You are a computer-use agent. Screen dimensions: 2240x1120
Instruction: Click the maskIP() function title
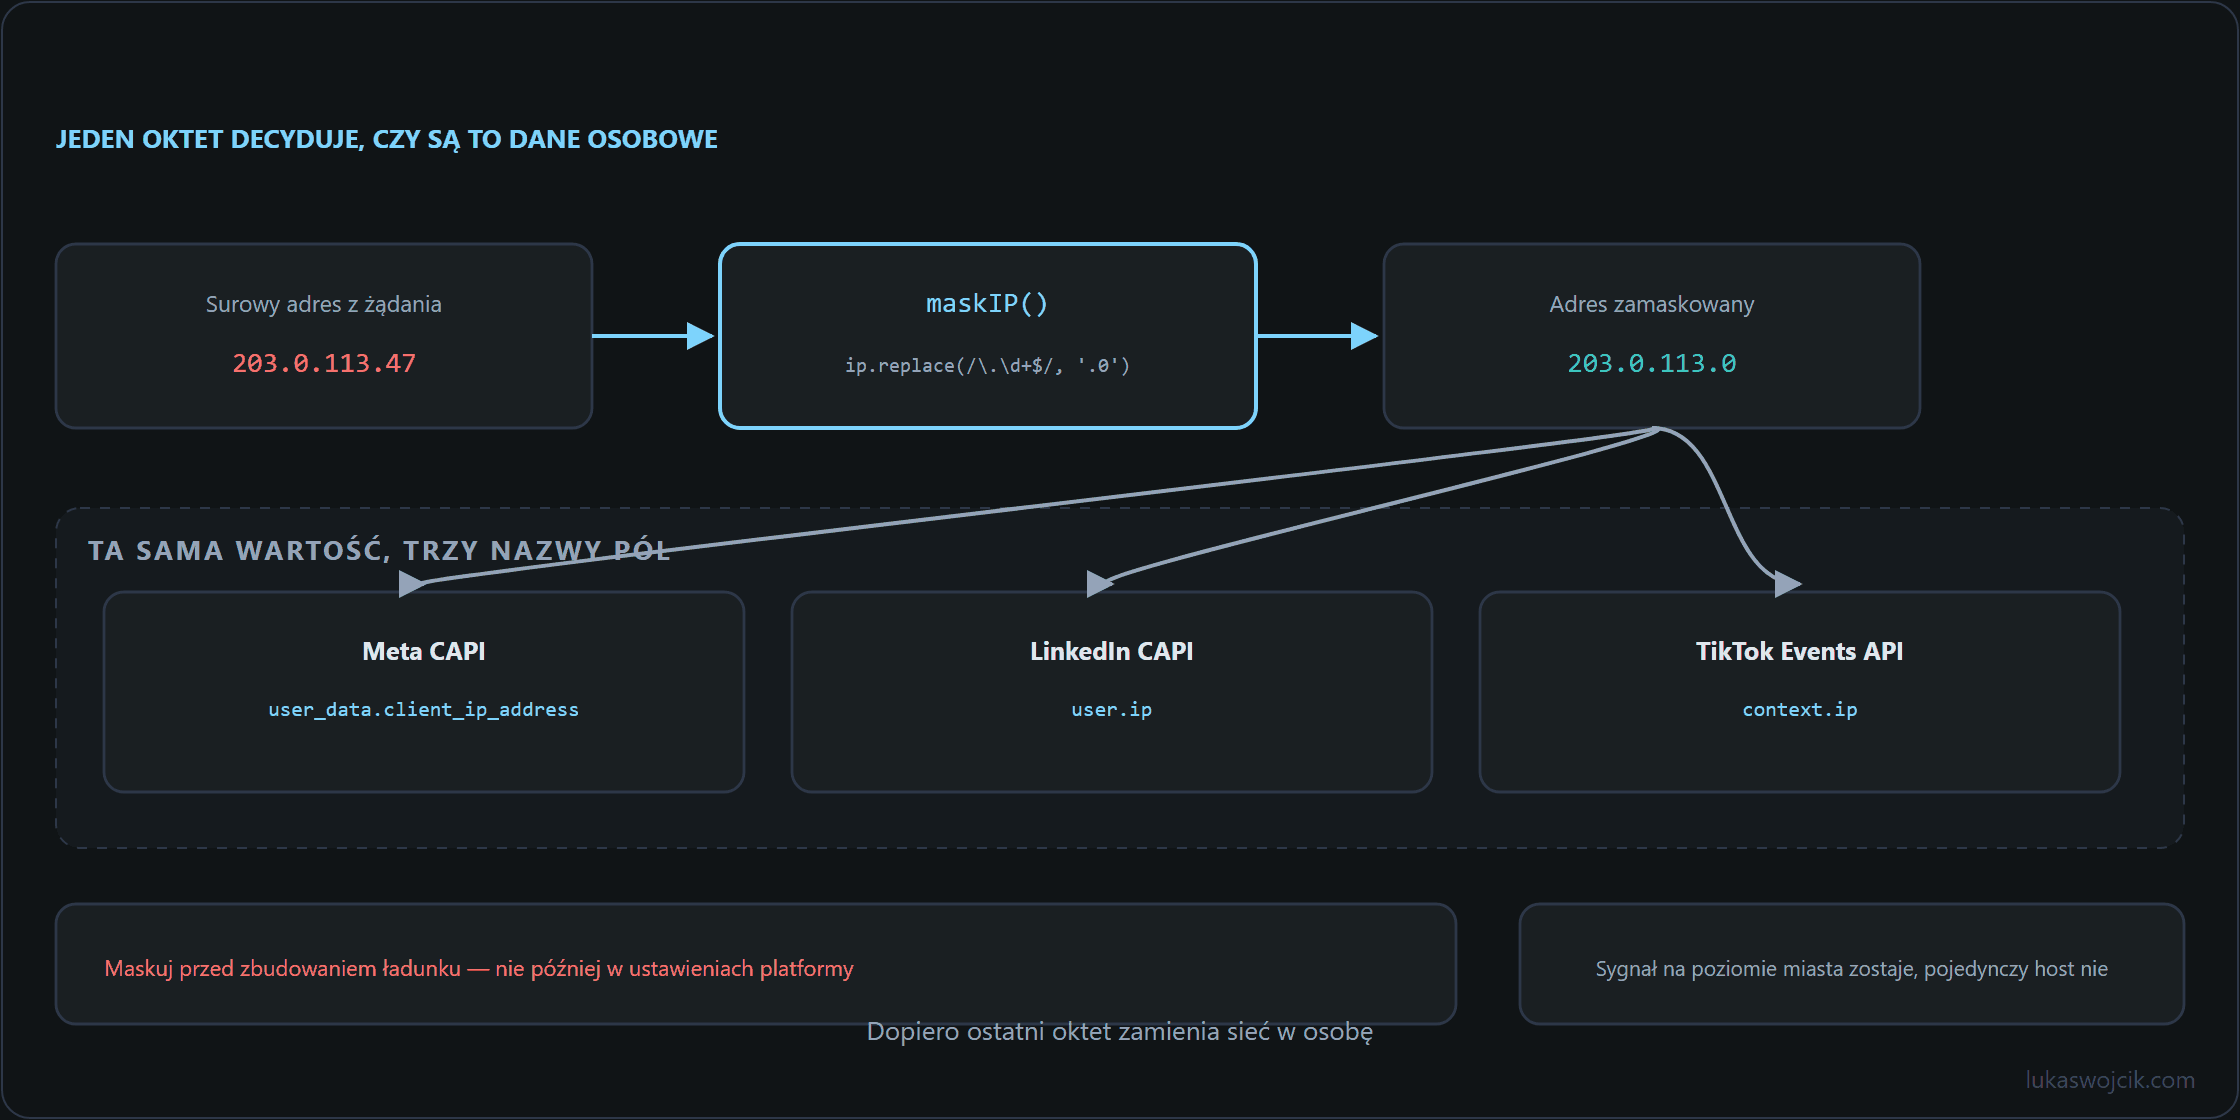coord(987,303)
